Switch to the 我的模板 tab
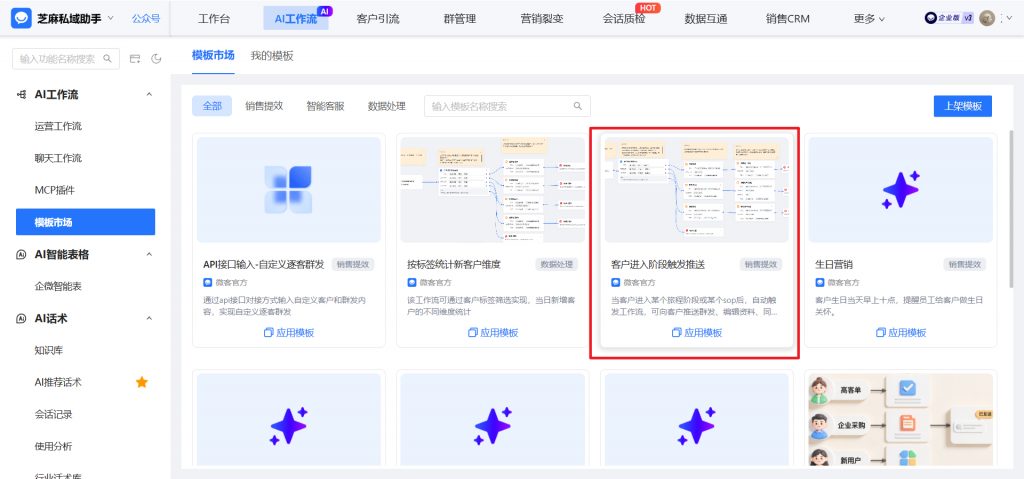The image size is (1024, 479). [x=272, y=56]
